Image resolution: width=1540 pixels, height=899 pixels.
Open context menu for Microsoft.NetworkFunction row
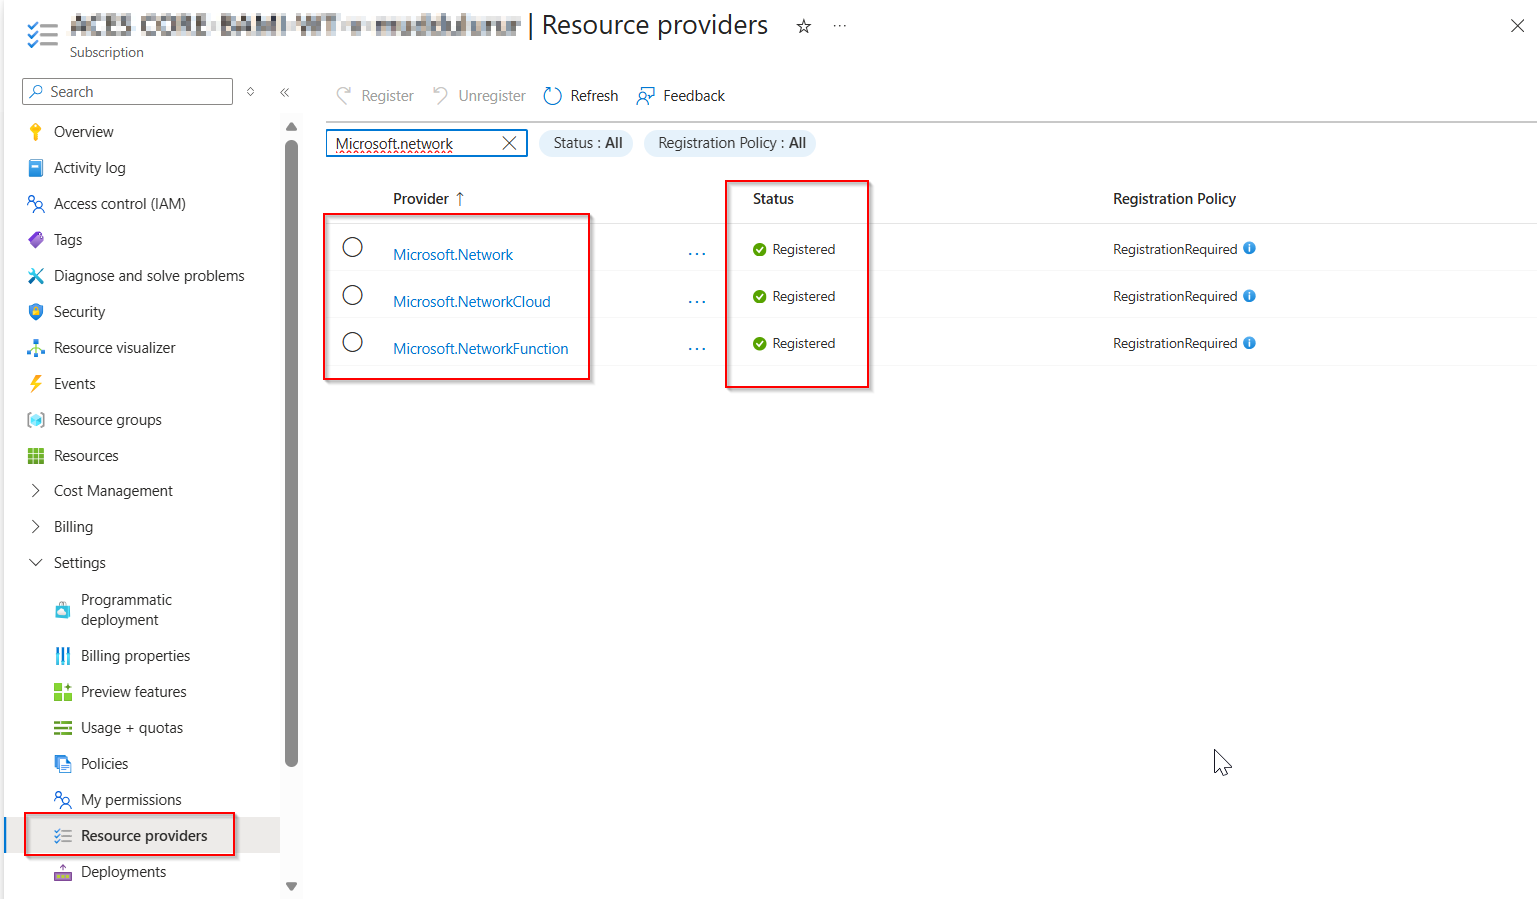click(697, 348)
